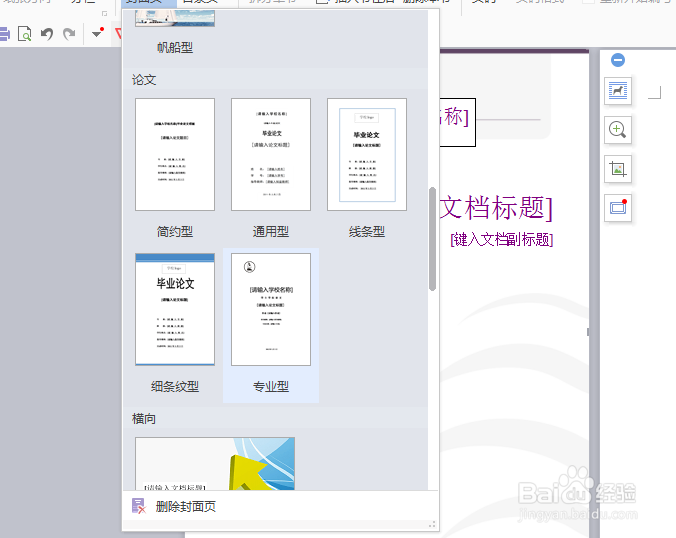Screen dimensions: 676x538
Task: Click the Undo arrow icon
Action: 47,34
